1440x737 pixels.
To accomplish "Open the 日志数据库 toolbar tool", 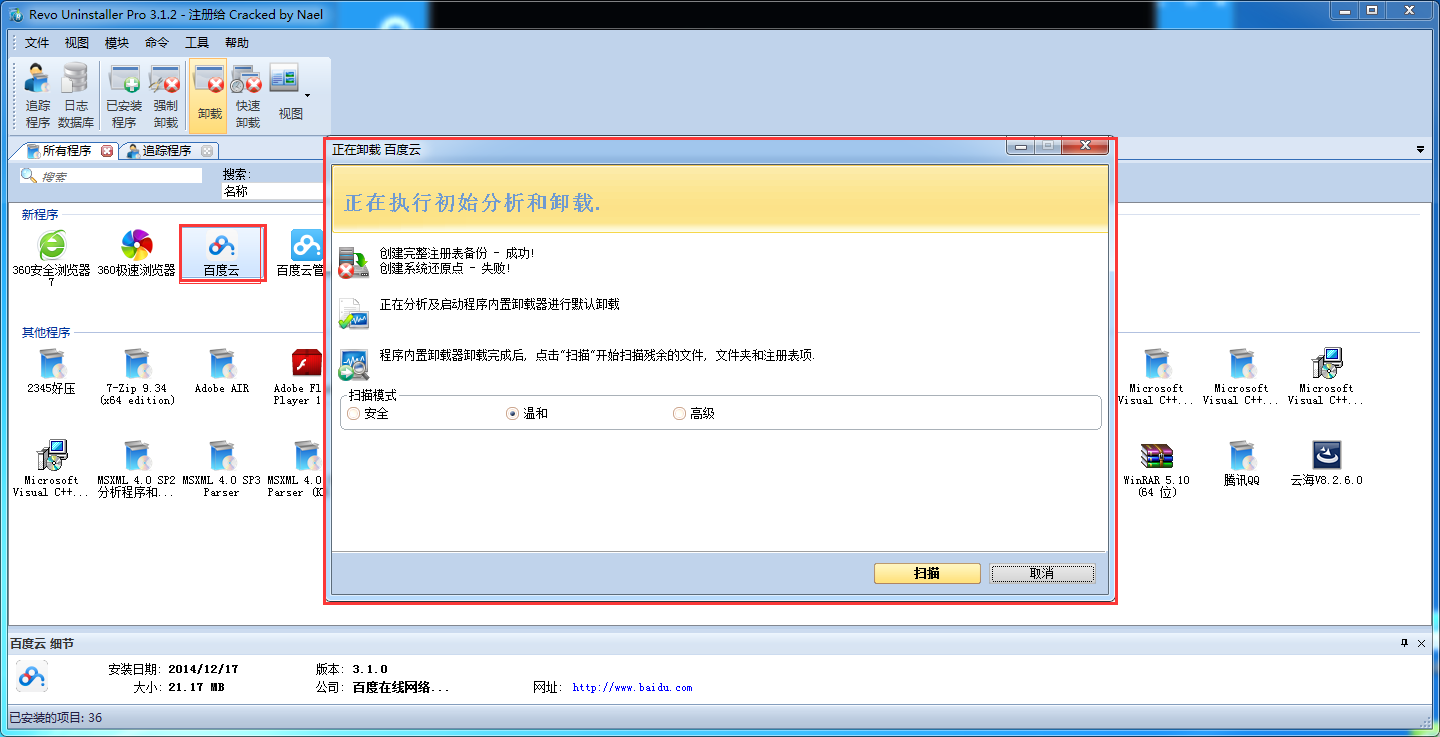I will coord(76,97).
